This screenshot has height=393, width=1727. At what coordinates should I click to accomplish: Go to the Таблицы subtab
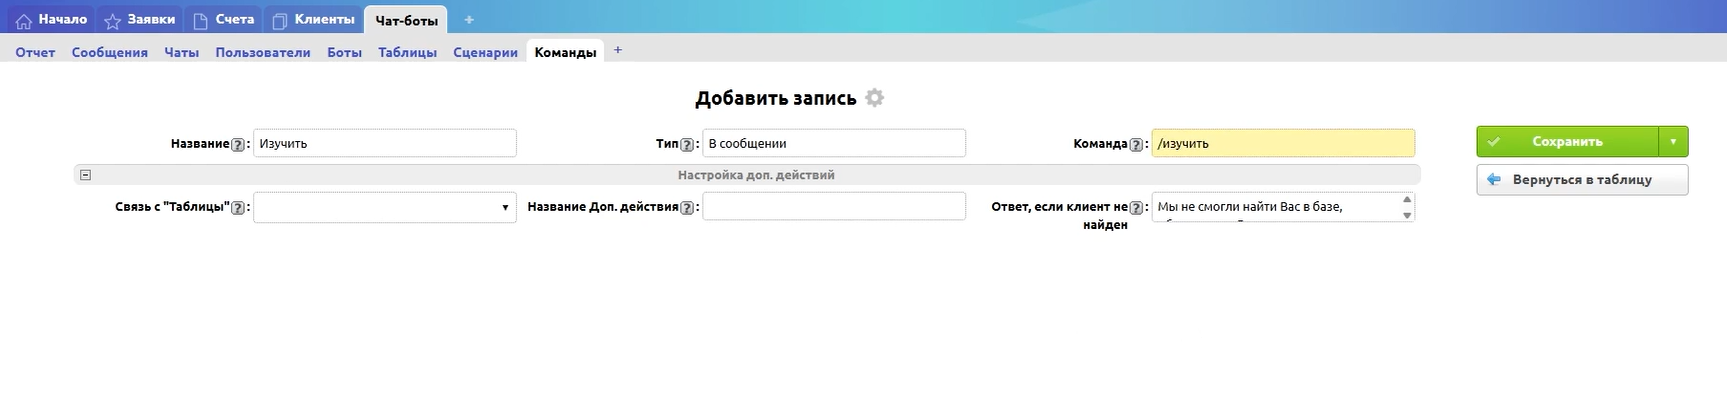(407, 52)
